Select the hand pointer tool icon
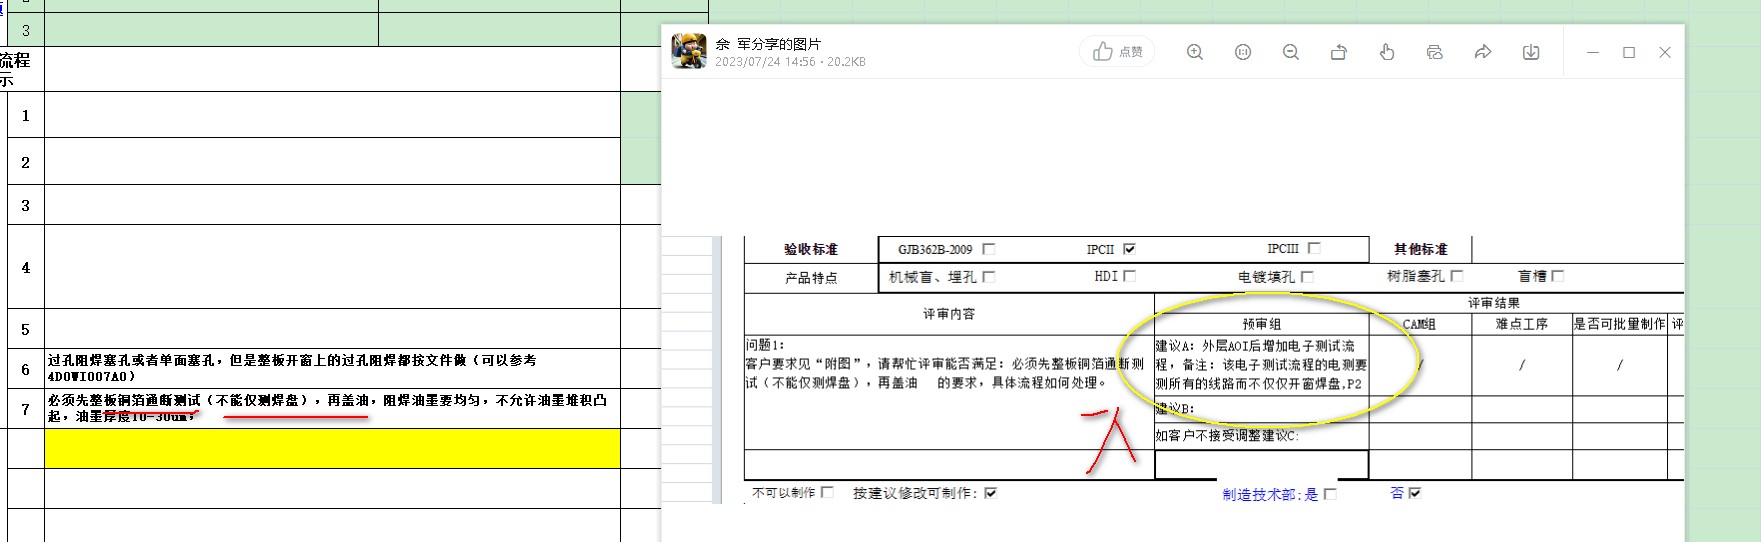This screenshot has width=1761, height=542. pyautogui.click(x=1387, y=52)
